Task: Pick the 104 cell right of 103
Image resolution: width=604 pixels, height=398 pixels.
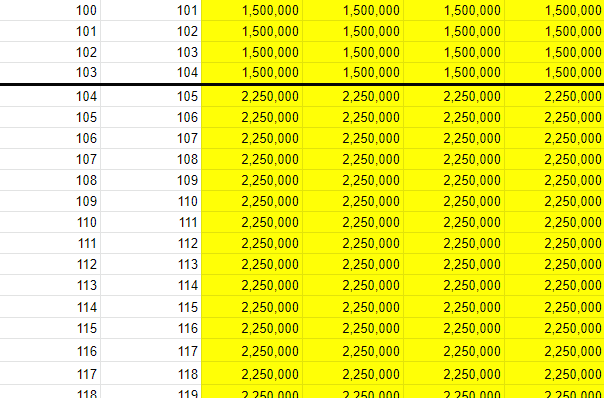Action: pos(151,72)
